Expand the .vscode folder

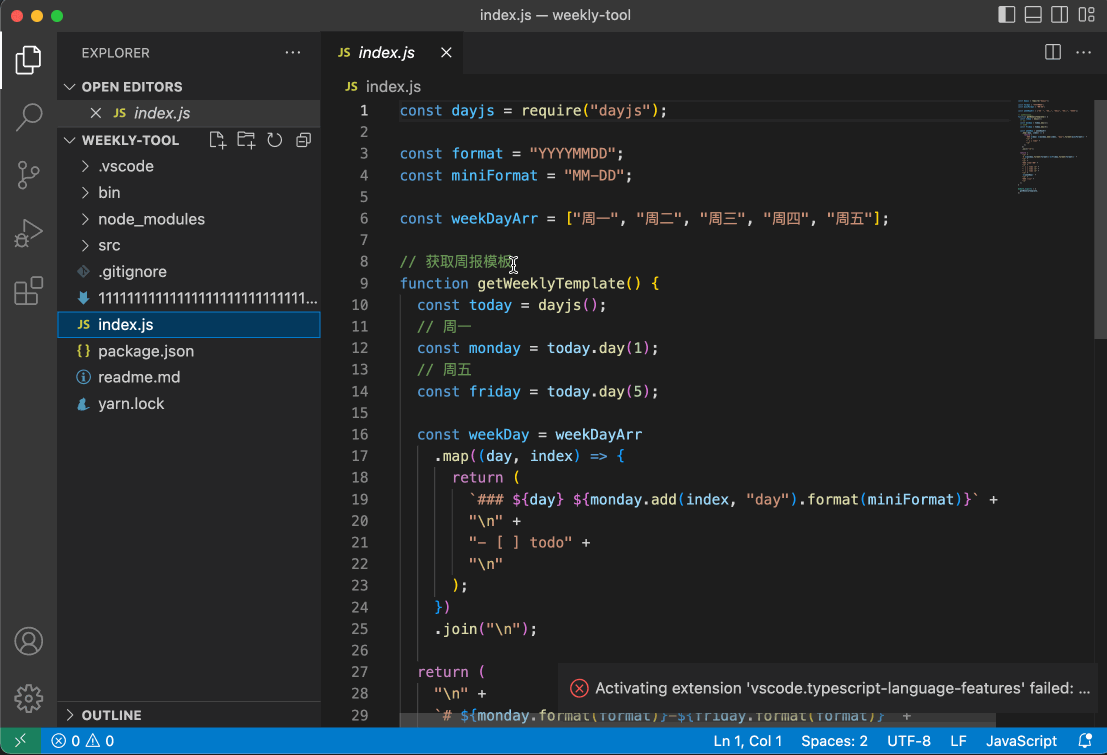pyautogui.click(x=189, y=166)
